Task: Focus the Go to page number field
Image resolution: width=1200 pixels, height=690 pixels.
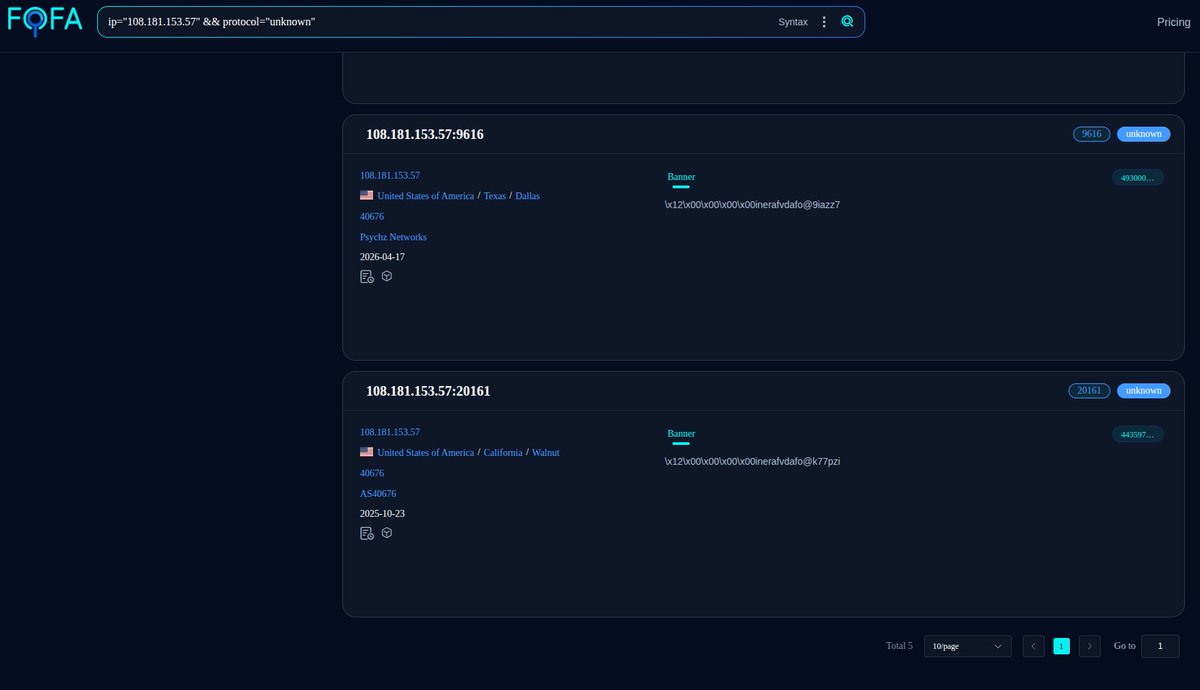Action: coord(1160,646)
